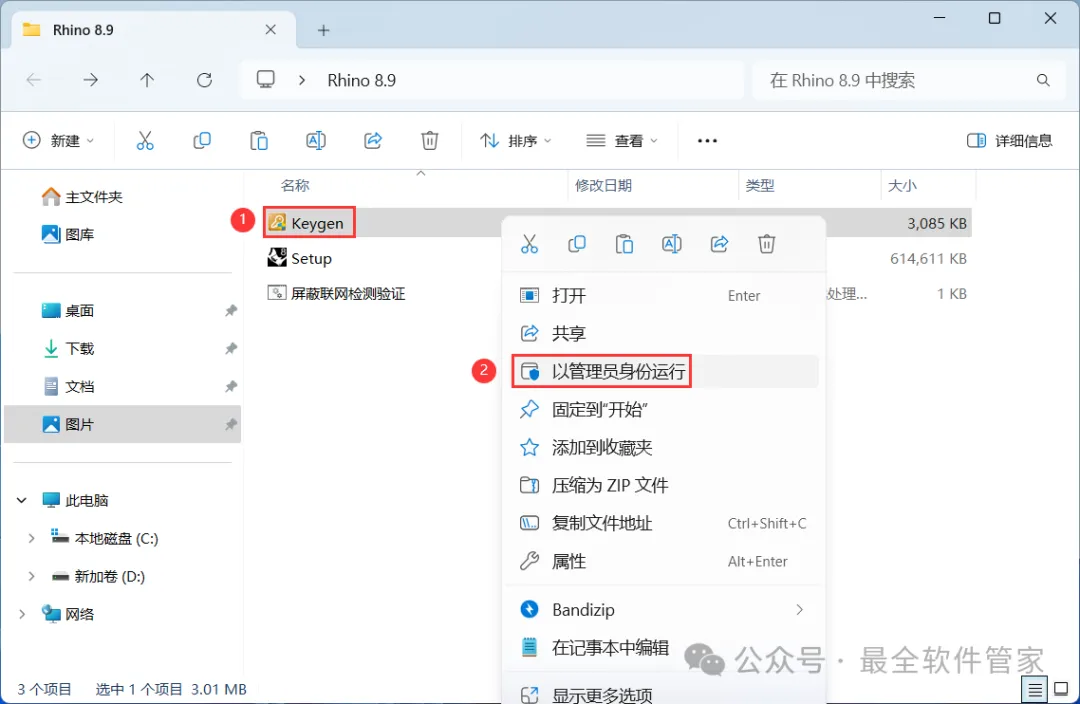Click the Share icon in the toolbar
1080x704 pixels.
373,141
